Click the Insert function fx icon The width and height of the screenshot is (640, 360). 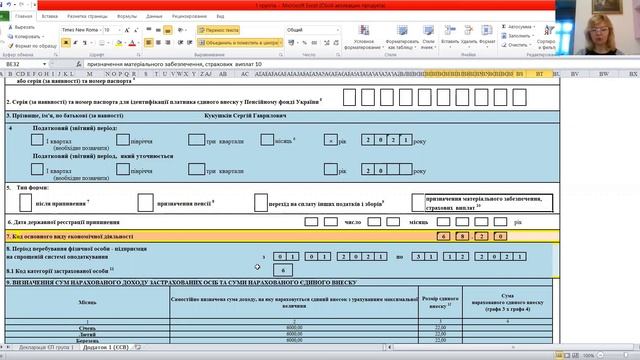[79, 64]
